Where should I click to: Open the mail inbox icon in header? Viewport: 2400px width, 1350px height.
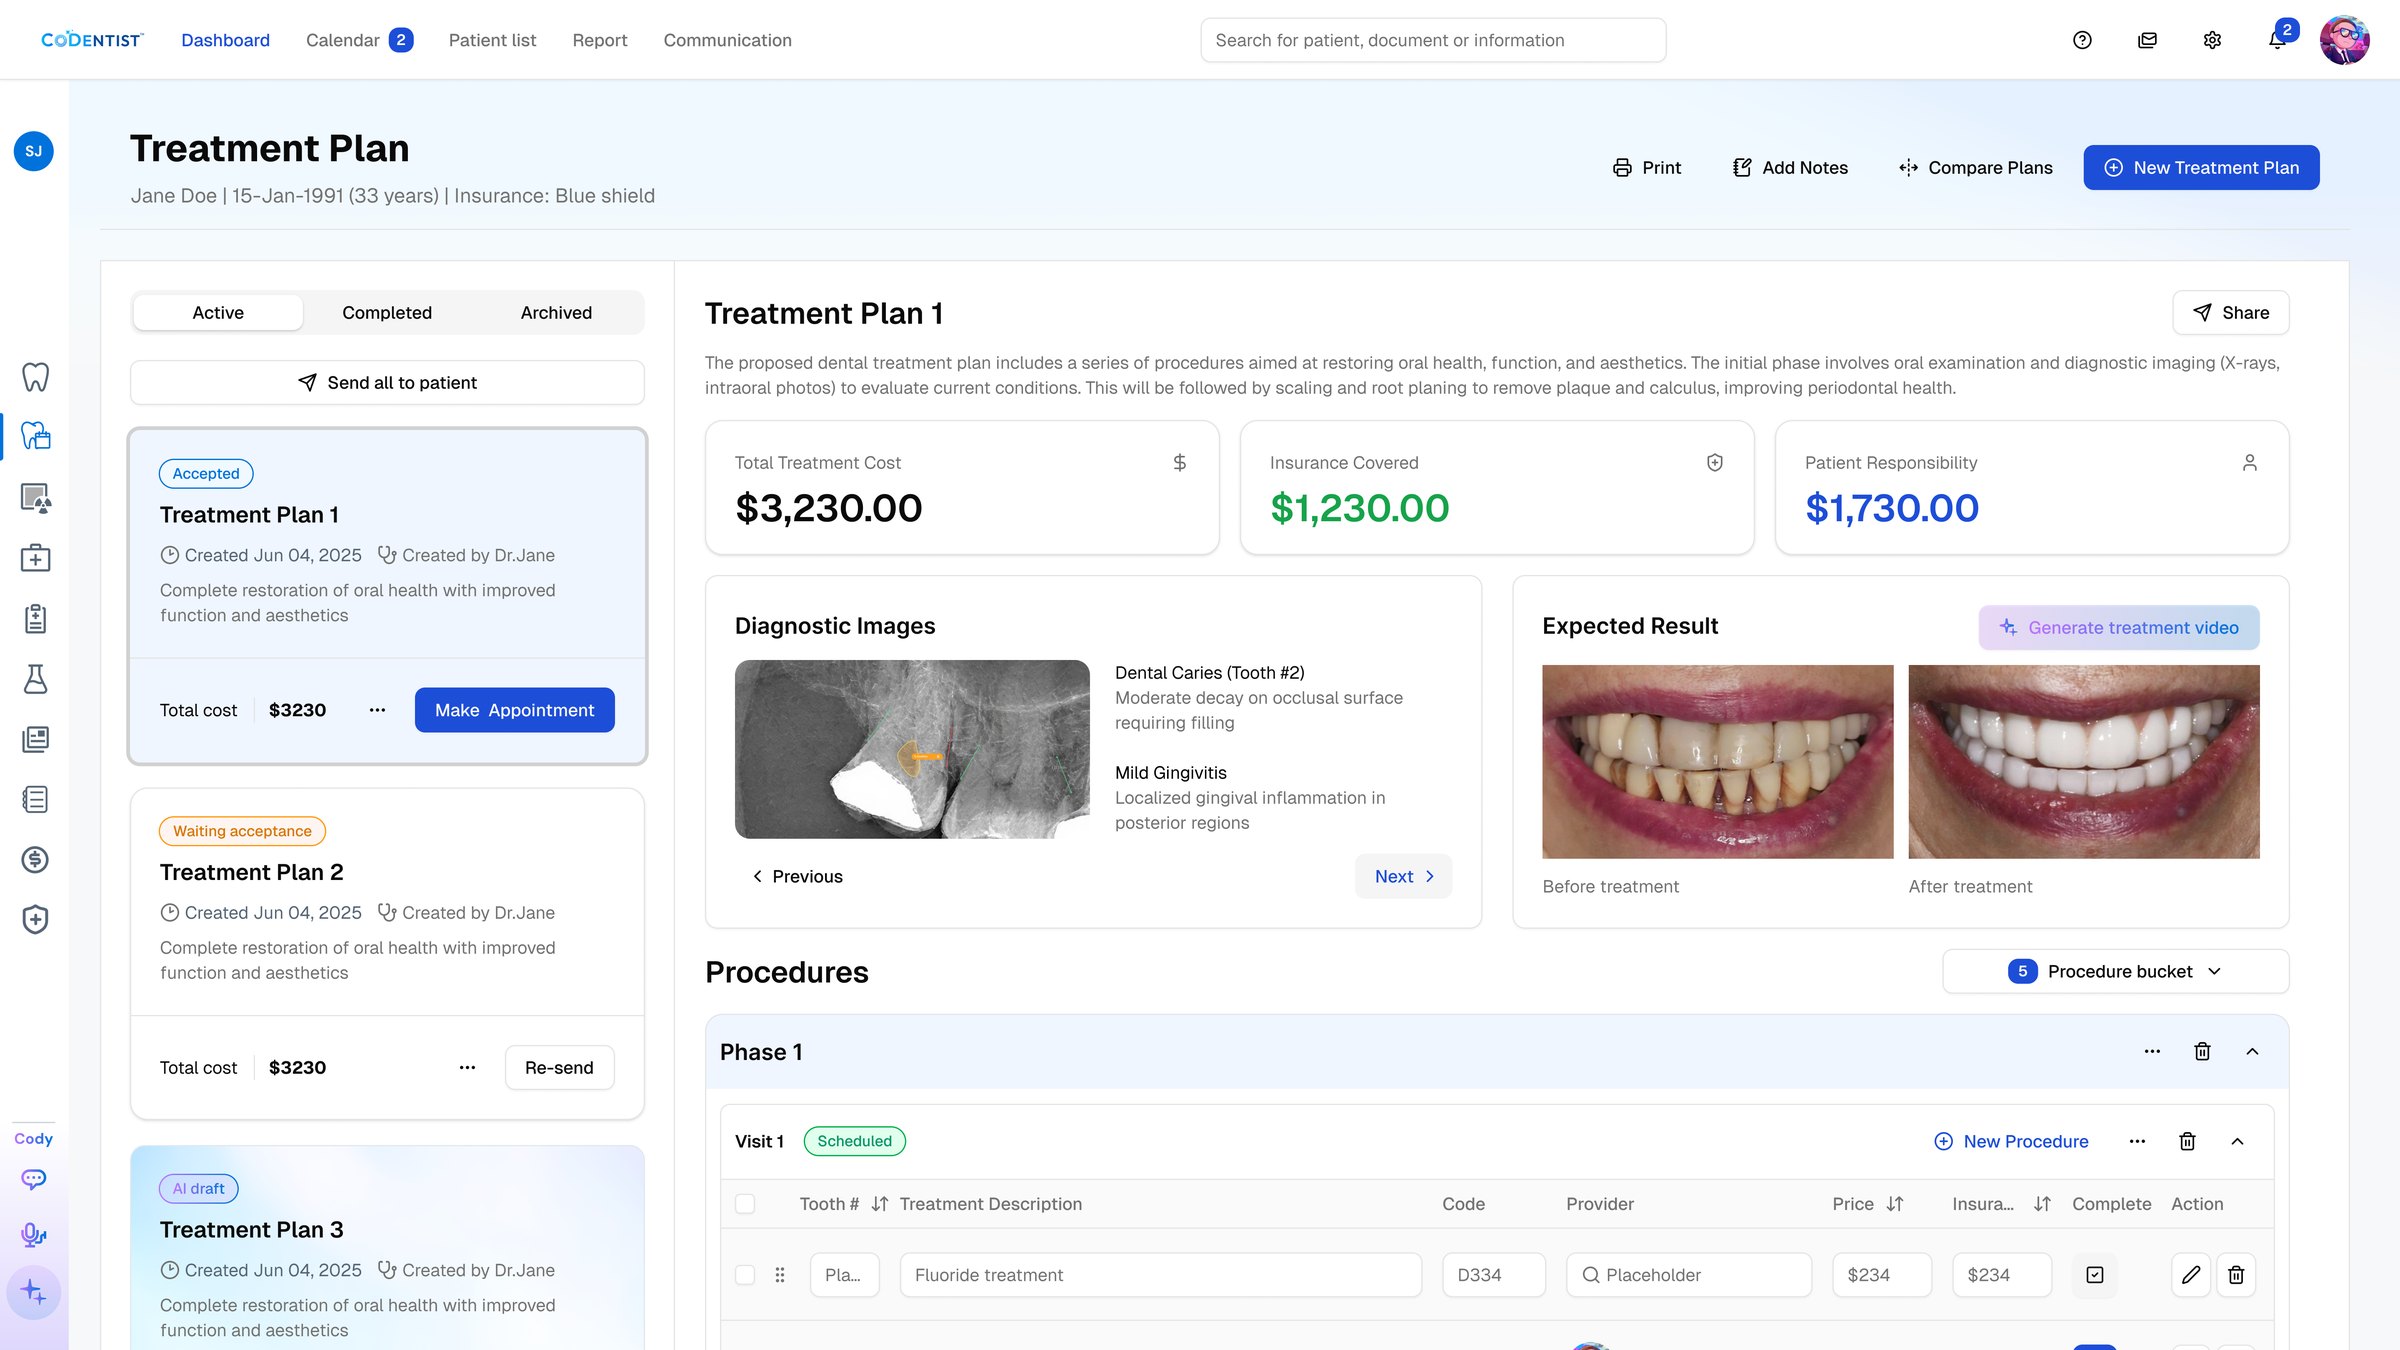(2147, 40)
